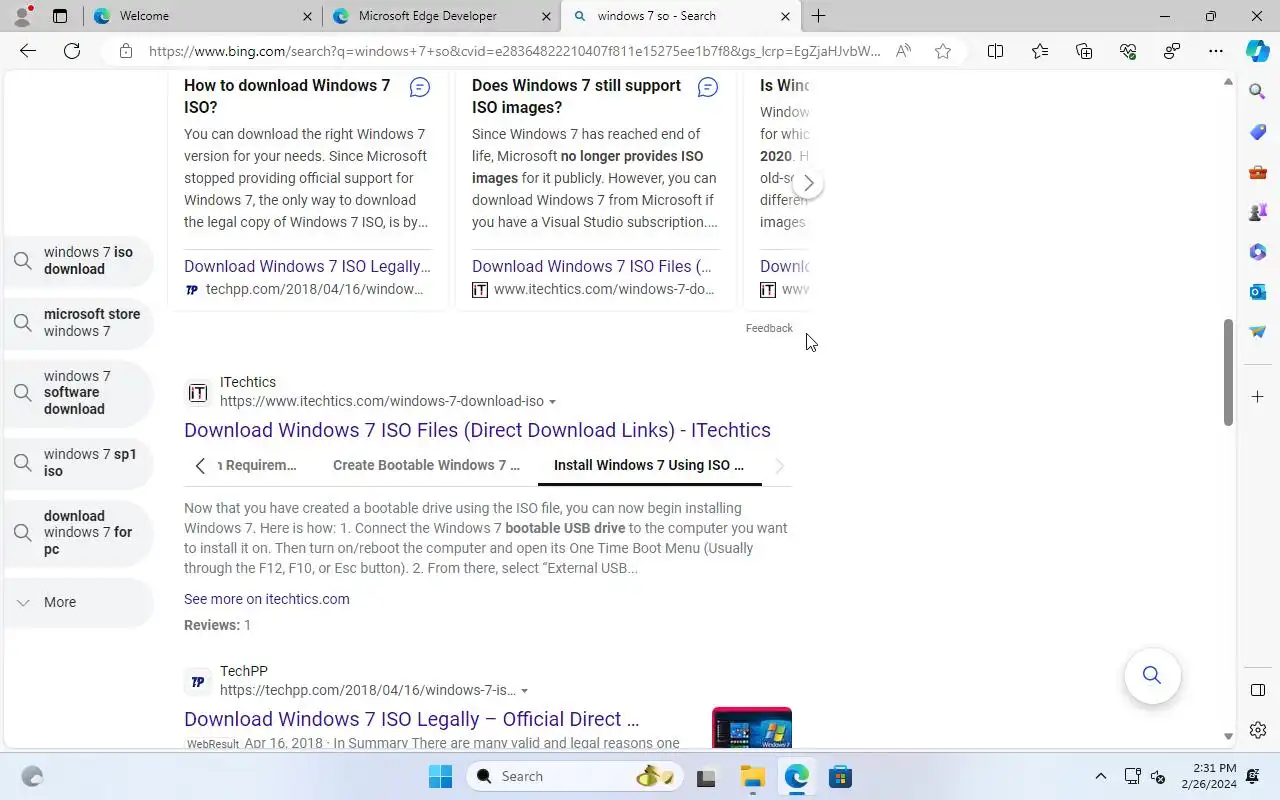Open Collections panel
The image size is (1280, 800).
point(1084,51)
